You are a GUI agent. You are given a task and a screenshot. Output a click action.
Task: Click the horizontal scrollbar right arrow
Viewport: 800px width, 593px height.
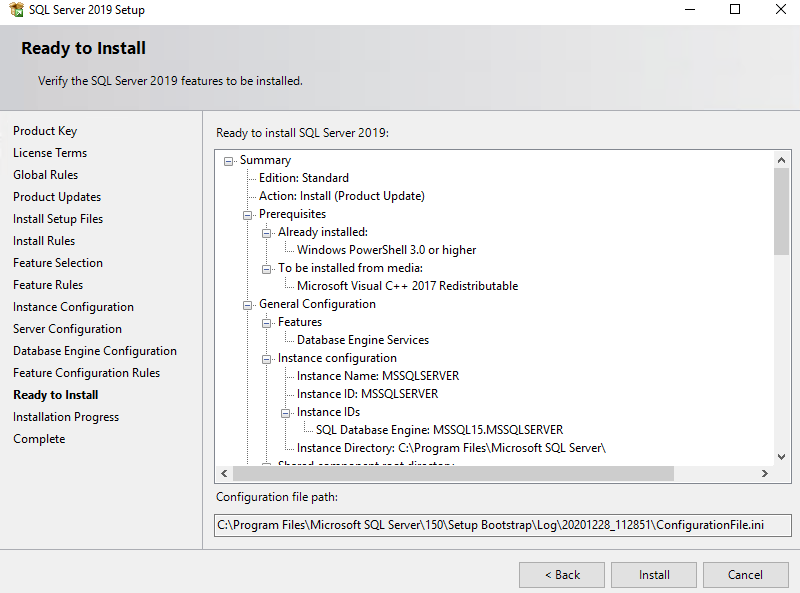click(764, 474)
